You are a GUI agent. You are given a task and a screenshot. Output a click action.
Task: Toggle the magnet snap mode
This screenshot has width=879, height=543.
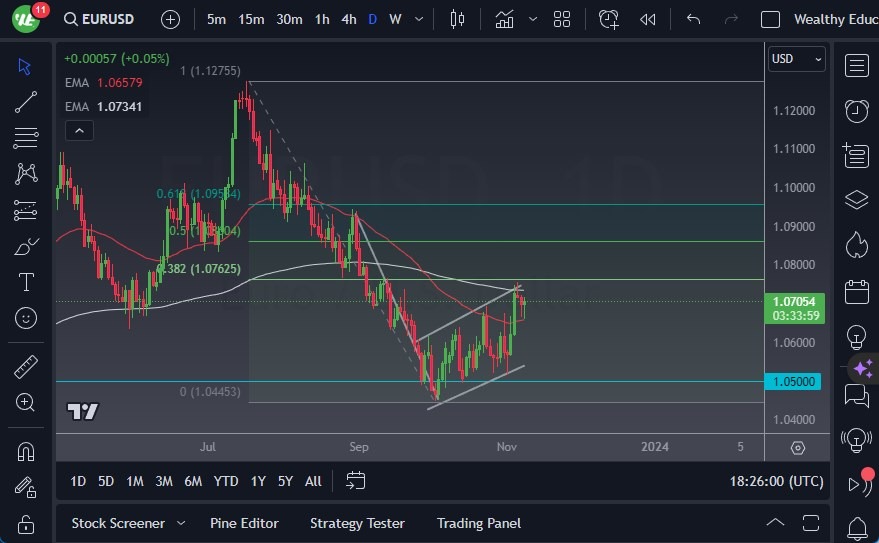[26, 451]
